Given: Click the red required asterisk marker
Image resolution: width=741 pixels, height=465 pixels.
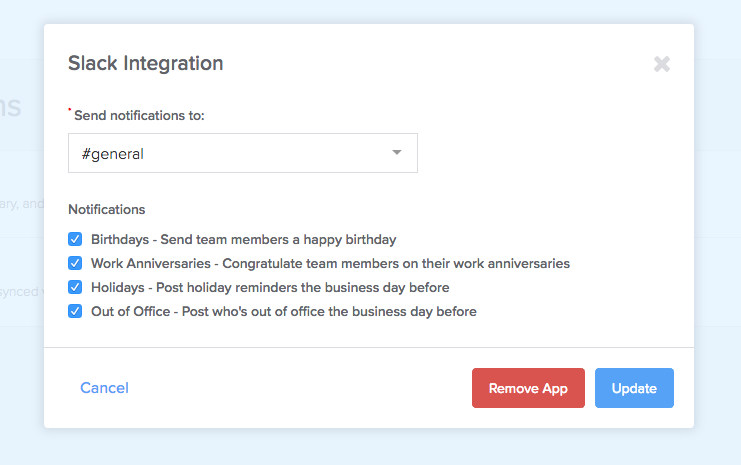Looking at the screenshot, I should pos(70,110).
